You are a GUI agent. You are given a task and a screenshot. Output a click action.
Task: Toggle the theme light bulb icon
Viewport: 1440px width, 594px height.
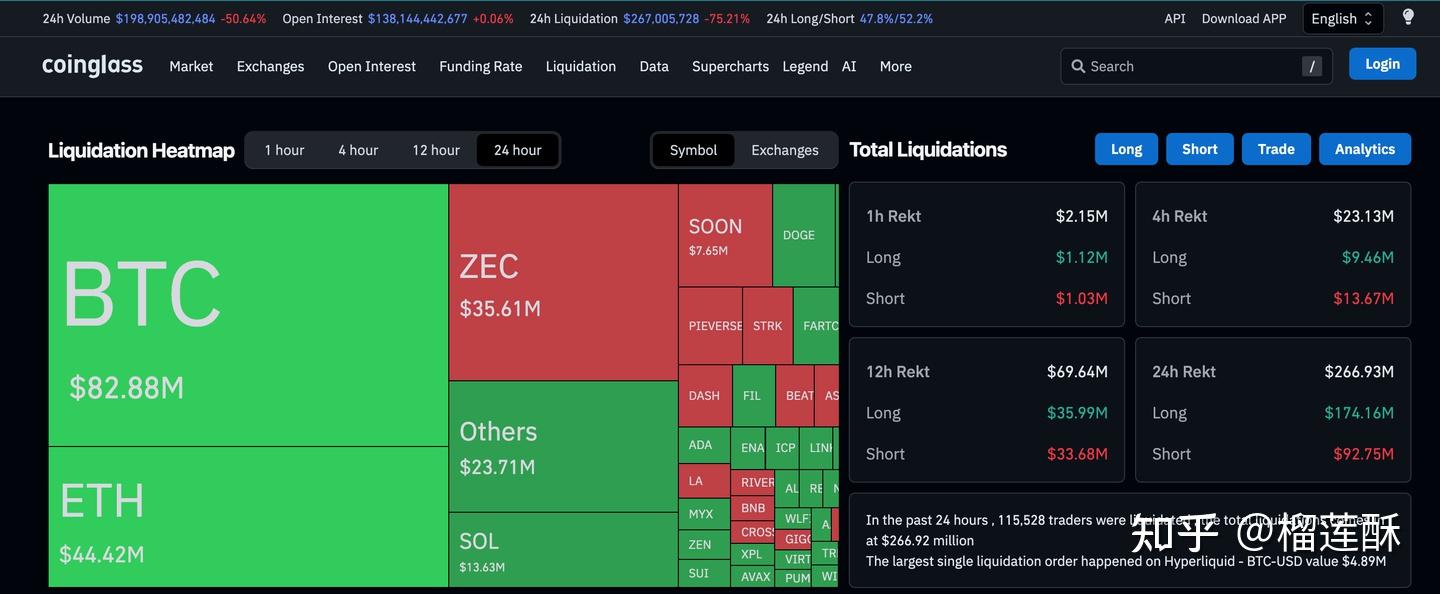click(x=1408, y=17)
